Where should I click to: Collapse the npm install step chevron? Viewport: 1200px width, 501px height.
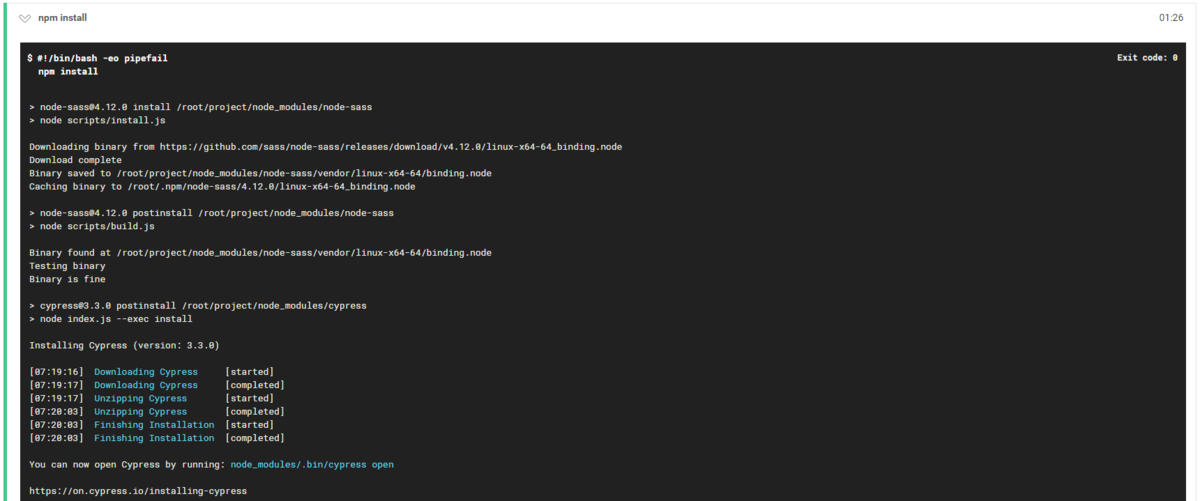[25, 18]
